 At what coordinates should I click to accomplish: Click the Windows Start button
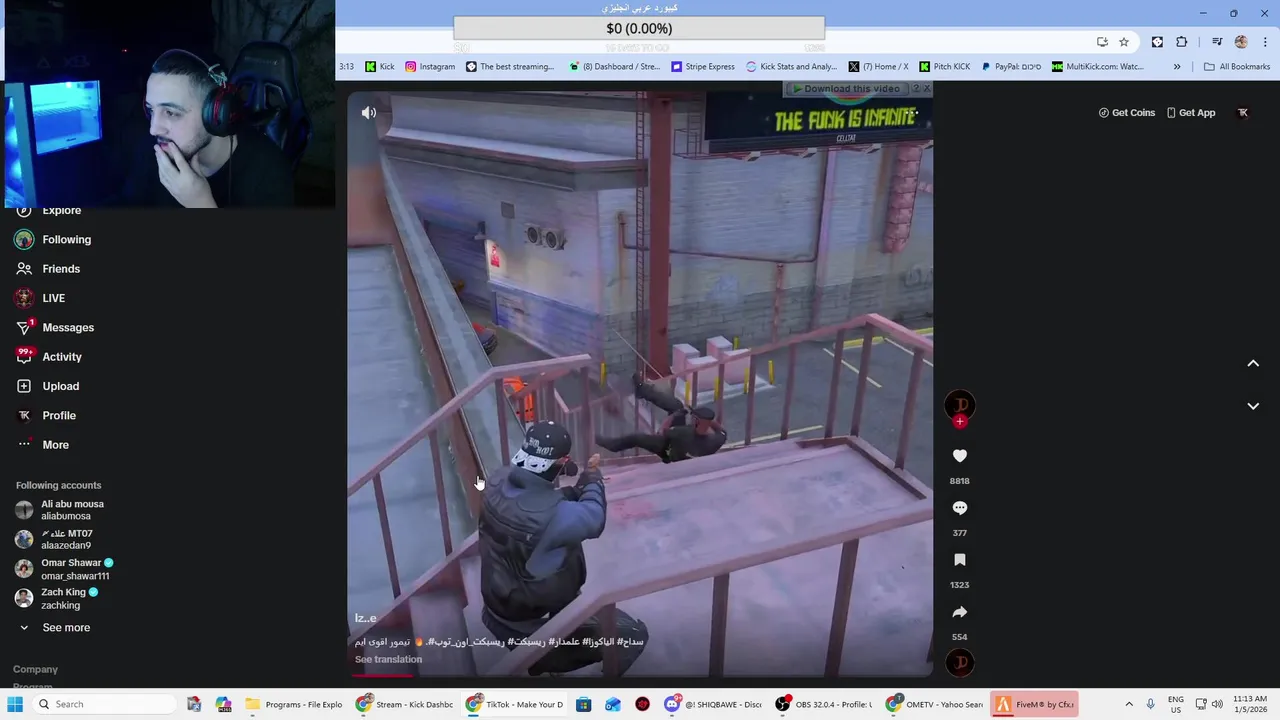pos(15,704)
